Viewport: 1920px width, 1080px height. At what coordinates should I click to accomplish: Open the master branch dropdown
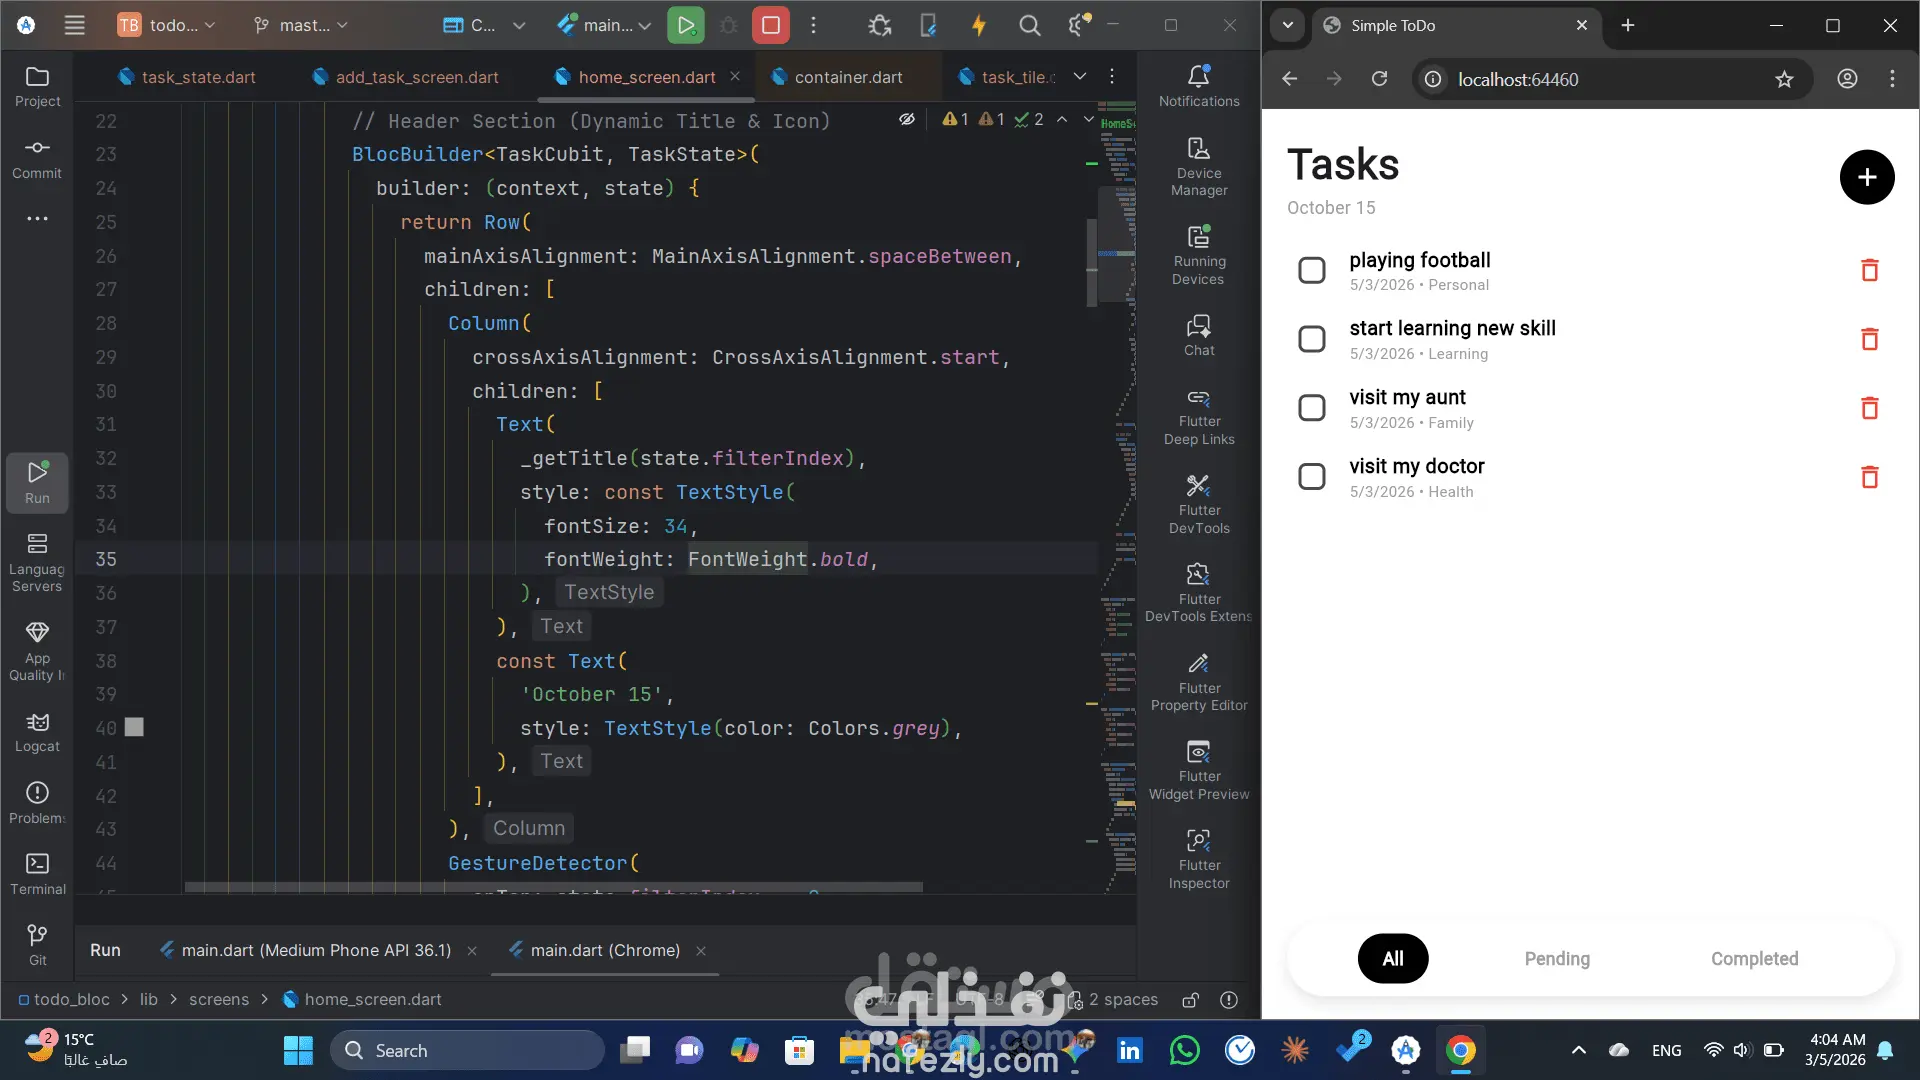tap(301, 26)
